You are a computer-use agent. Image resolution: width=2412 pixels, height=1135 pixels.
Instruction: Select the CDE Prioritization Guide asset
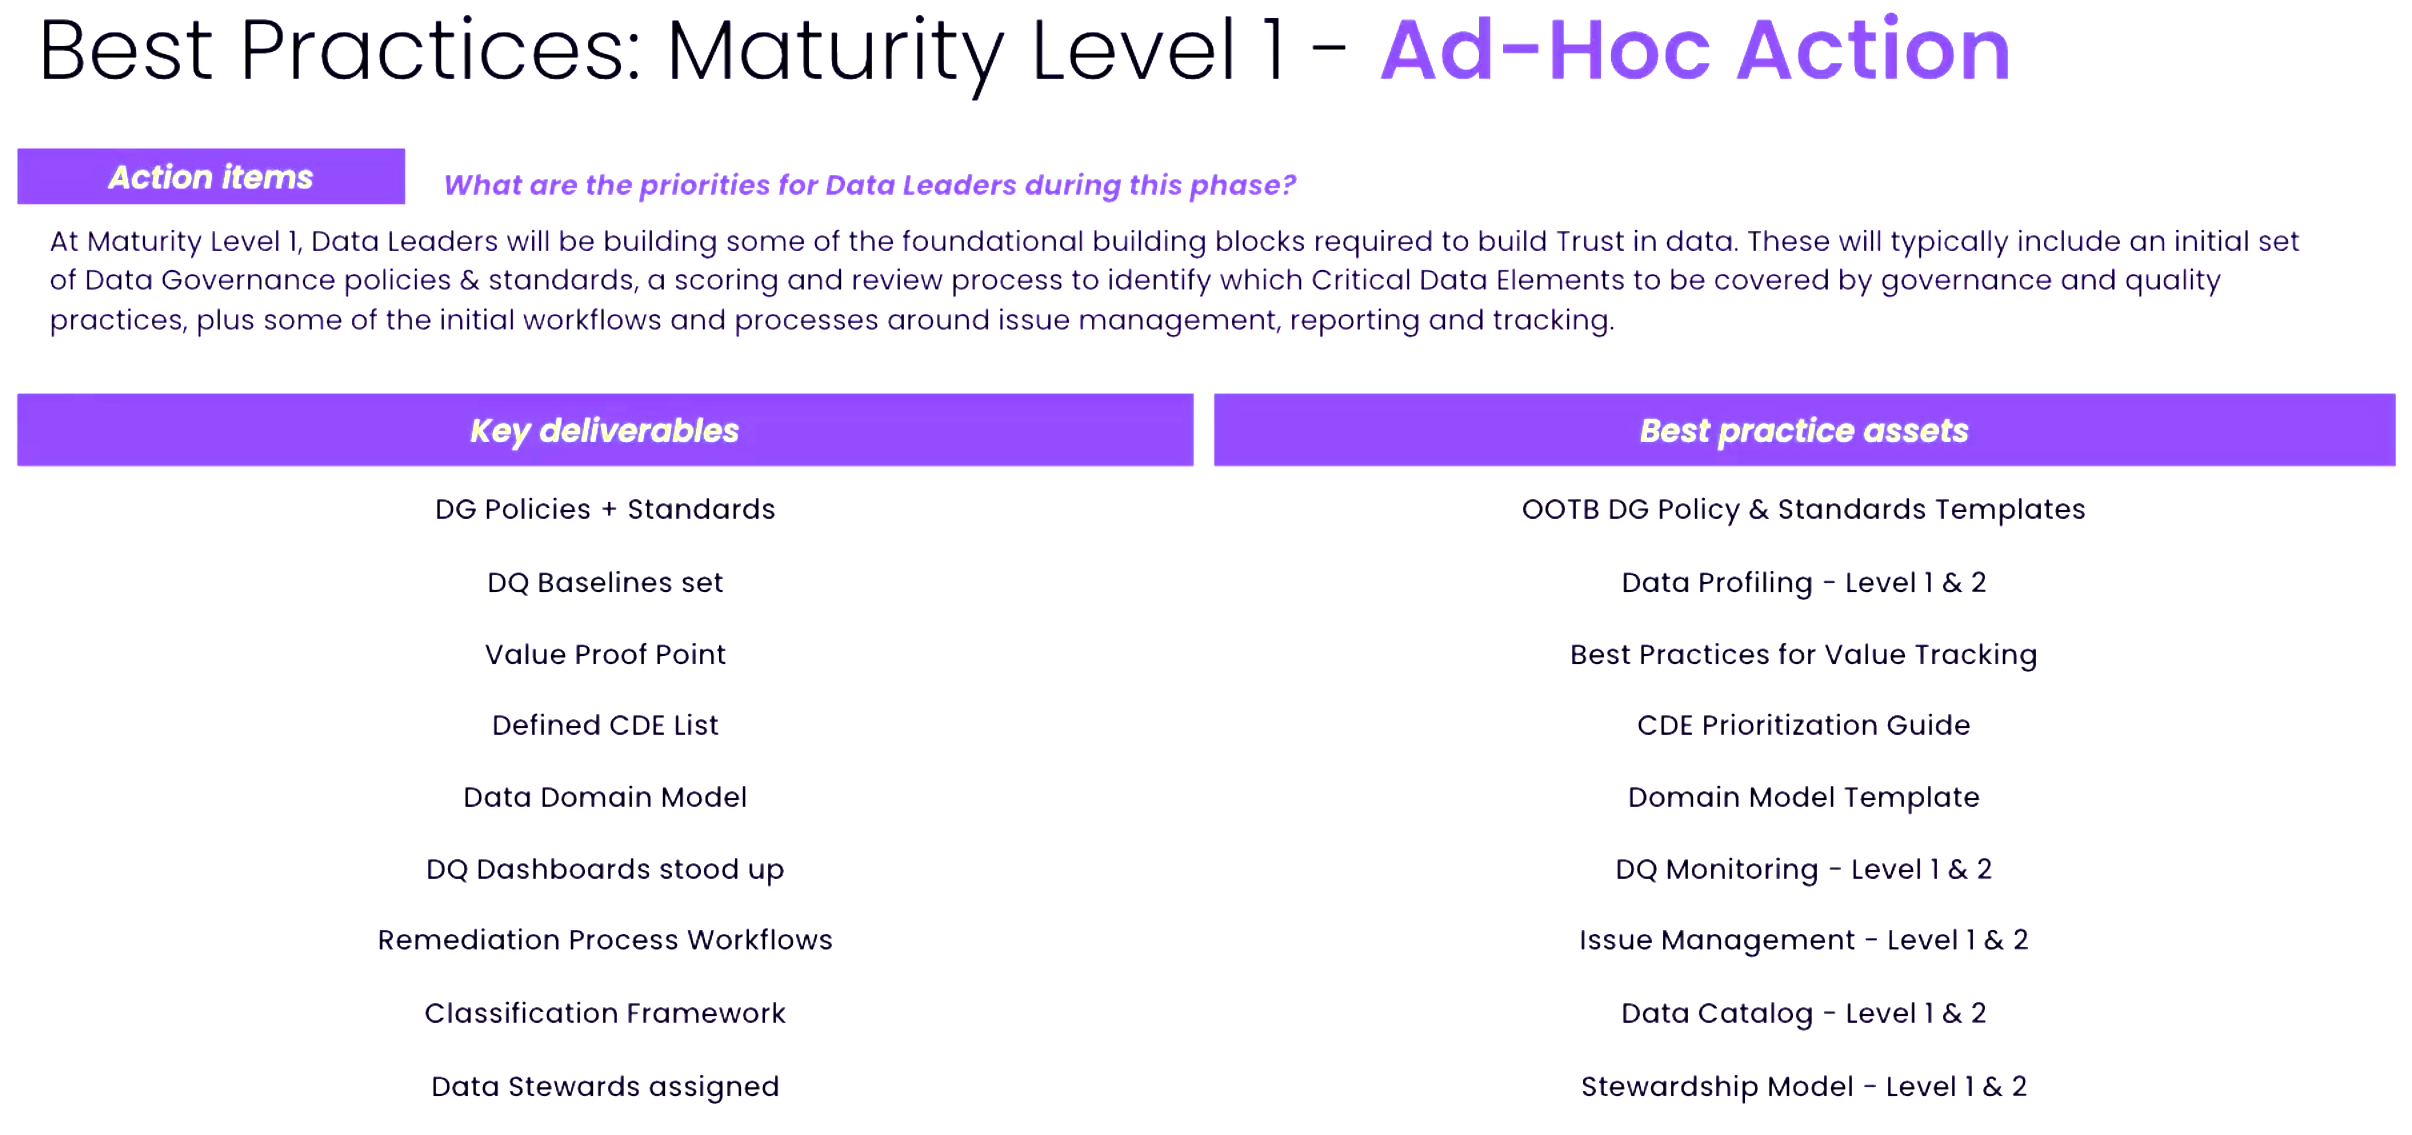(x=1803, y=725)
